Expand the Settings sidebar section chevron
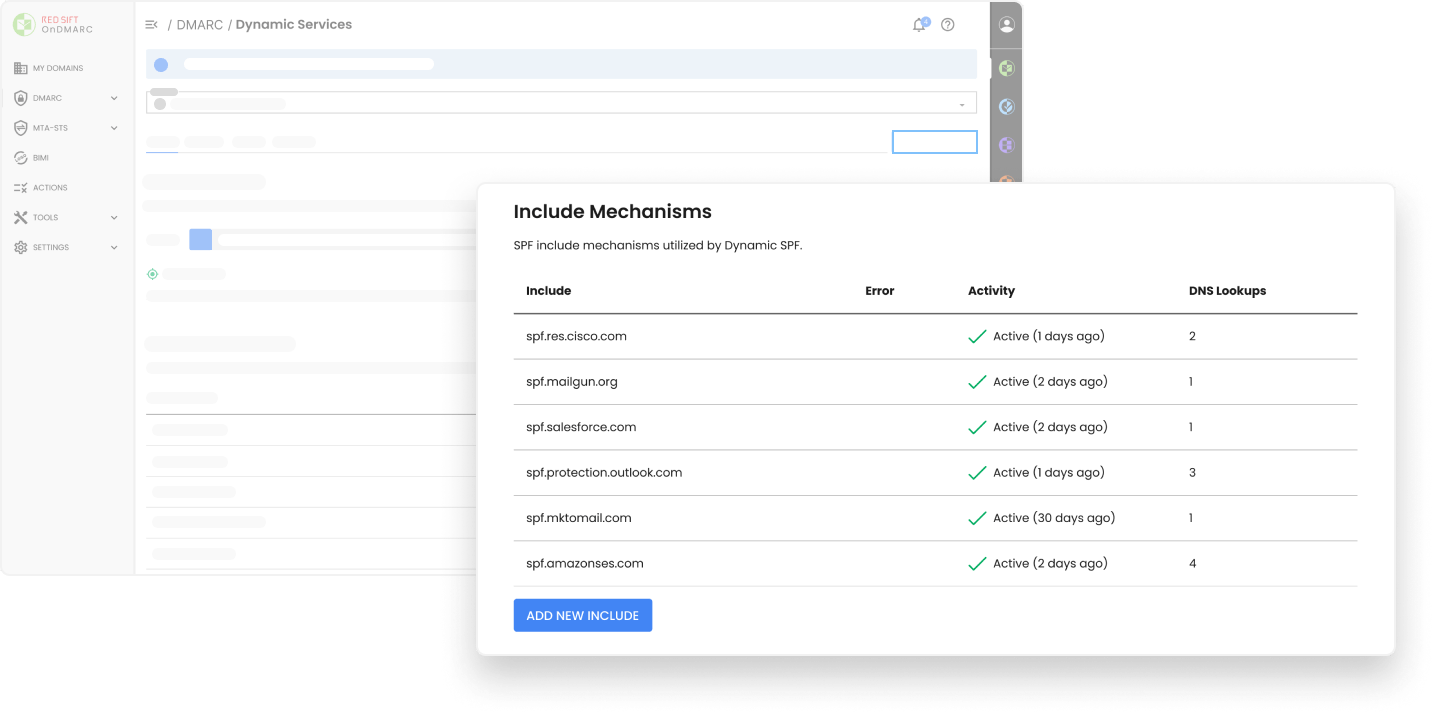1436x716 pixels. coord(114,247)
